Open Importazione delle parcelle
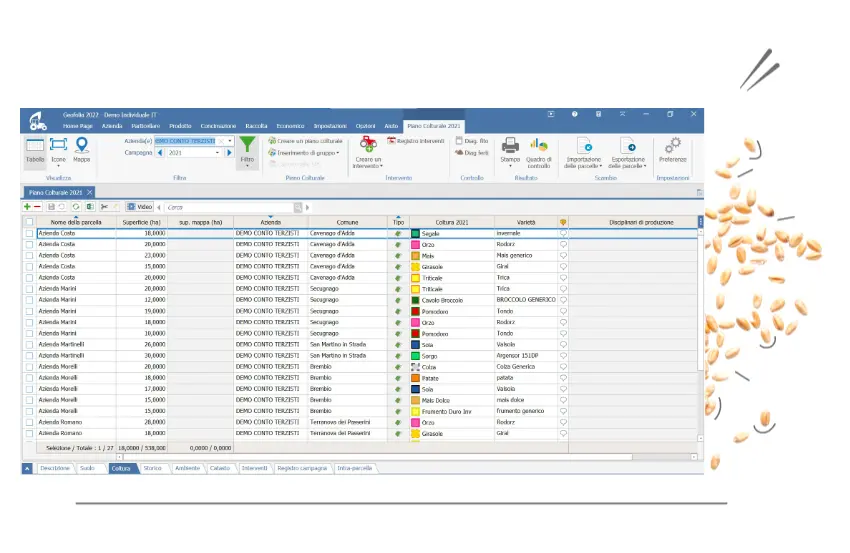 pos(583,152)
